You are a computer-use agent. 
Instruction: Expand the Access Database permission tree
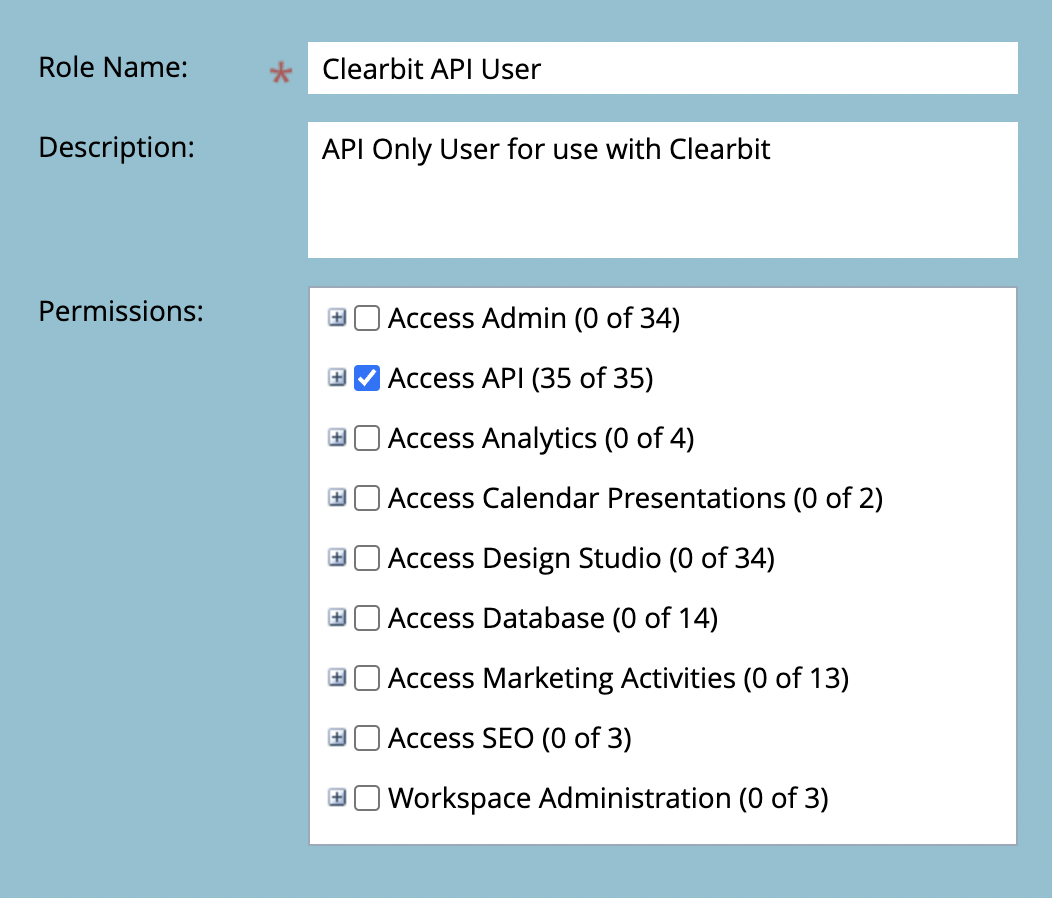click(337, 617)
